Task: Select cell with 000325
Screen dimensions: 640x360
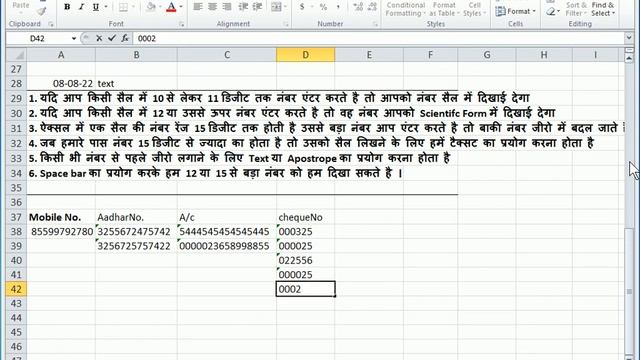Action: 305,231
